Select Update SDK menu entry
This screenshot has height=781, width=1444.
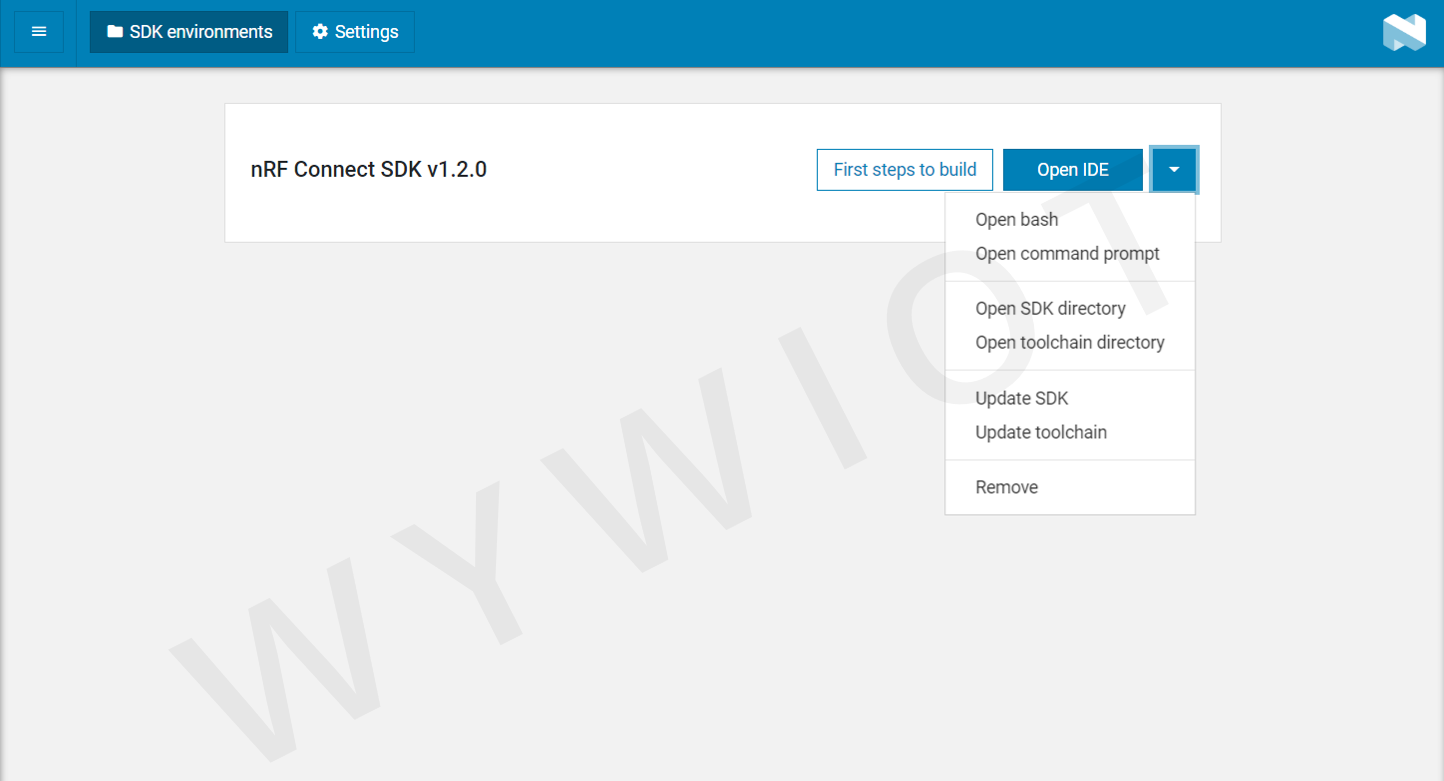pyautogui.click(x=1070, y=399)
